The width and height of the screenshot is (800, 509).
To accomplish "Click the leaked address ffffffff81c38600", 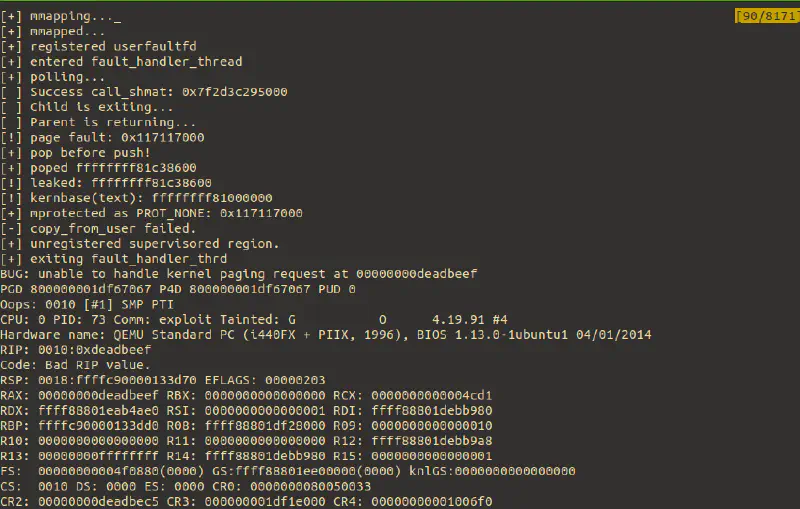I will (x=152, y=183).
